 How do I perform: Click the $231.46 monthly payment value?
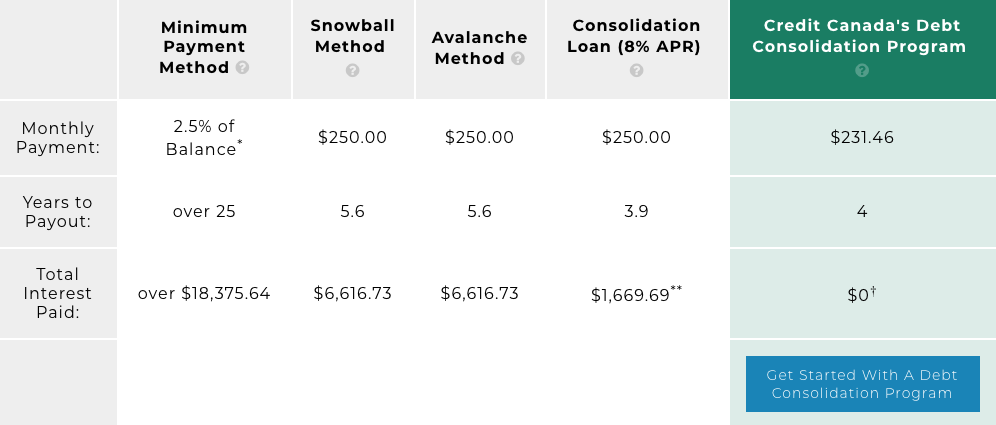pos(862,137)
